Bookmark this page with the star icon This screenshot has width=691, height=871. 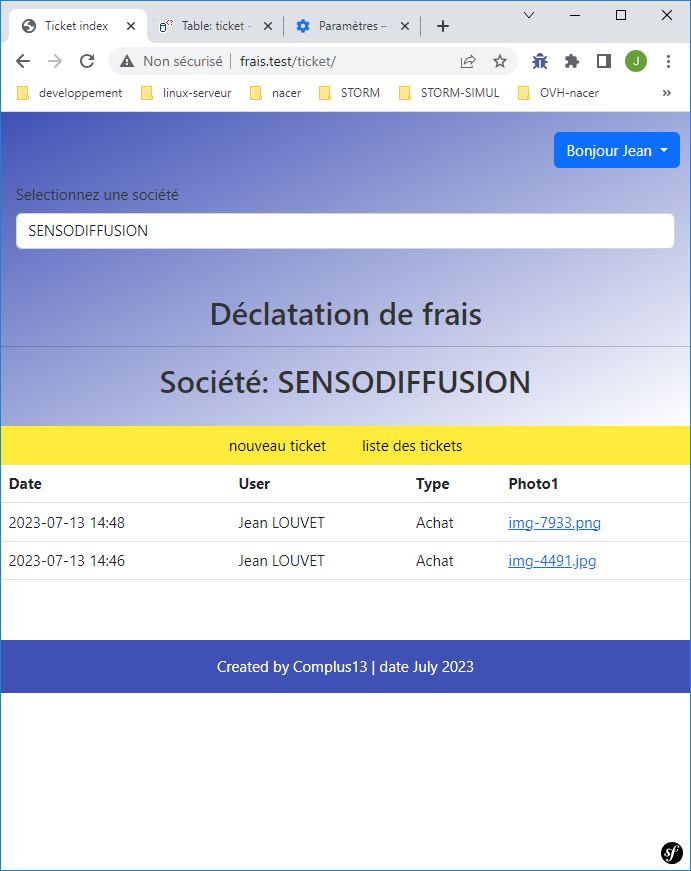(500, 61)
